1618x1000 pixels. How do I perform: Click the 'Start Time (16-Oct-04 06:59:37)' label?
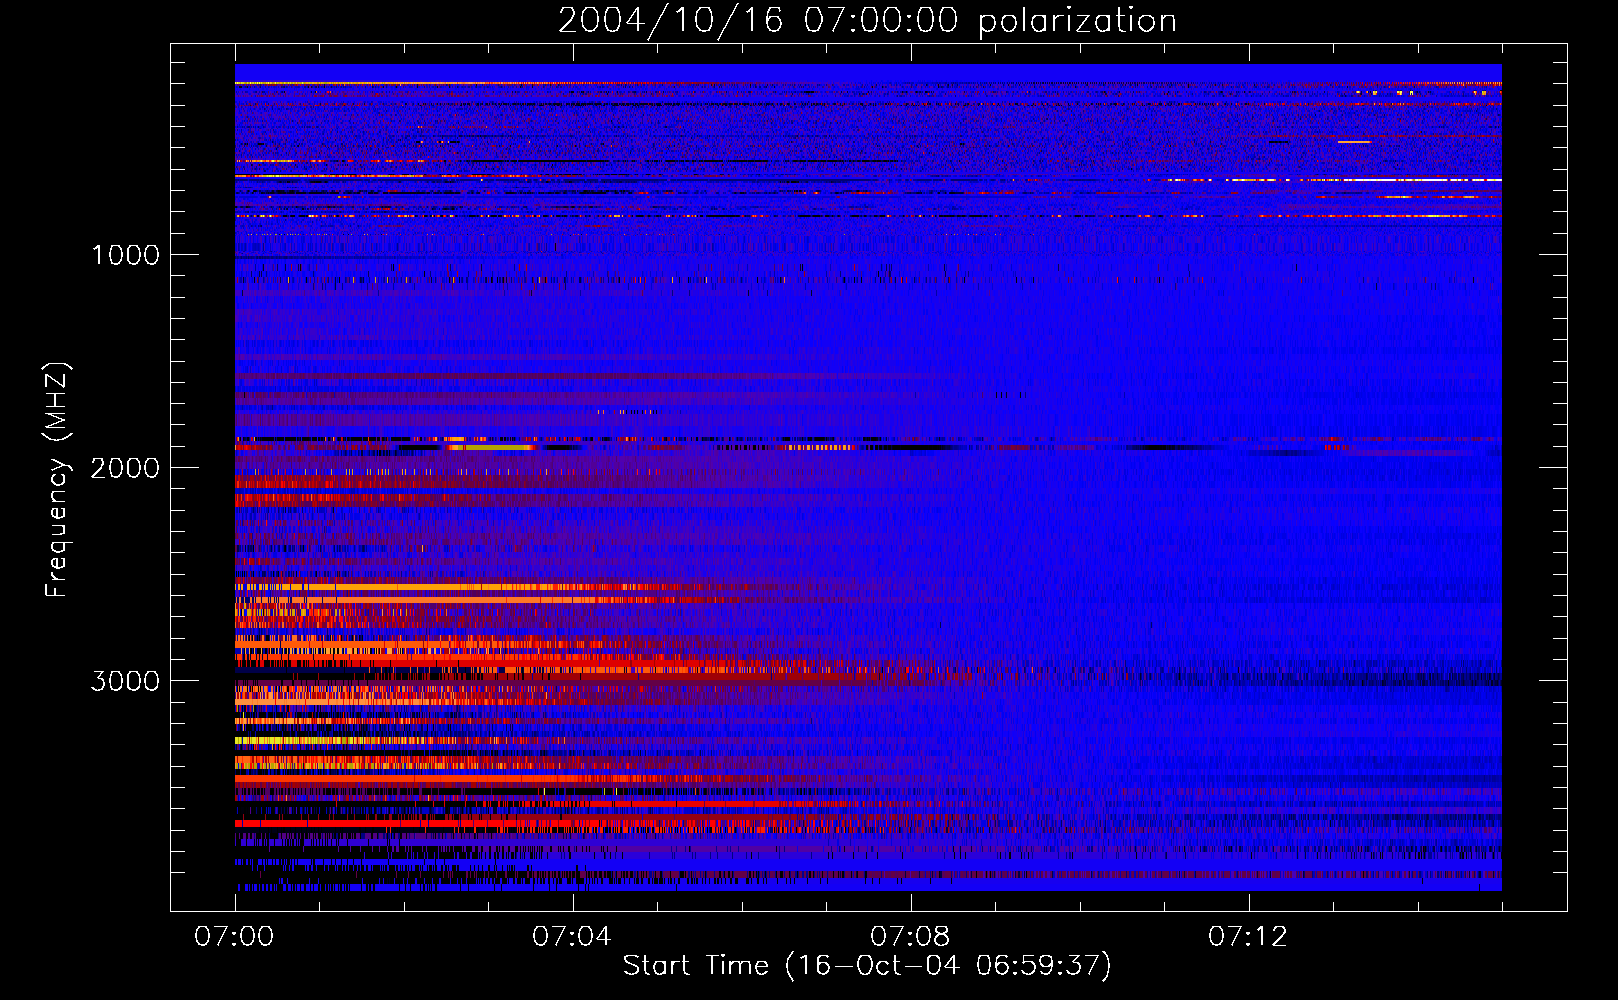tap(867, 966)
